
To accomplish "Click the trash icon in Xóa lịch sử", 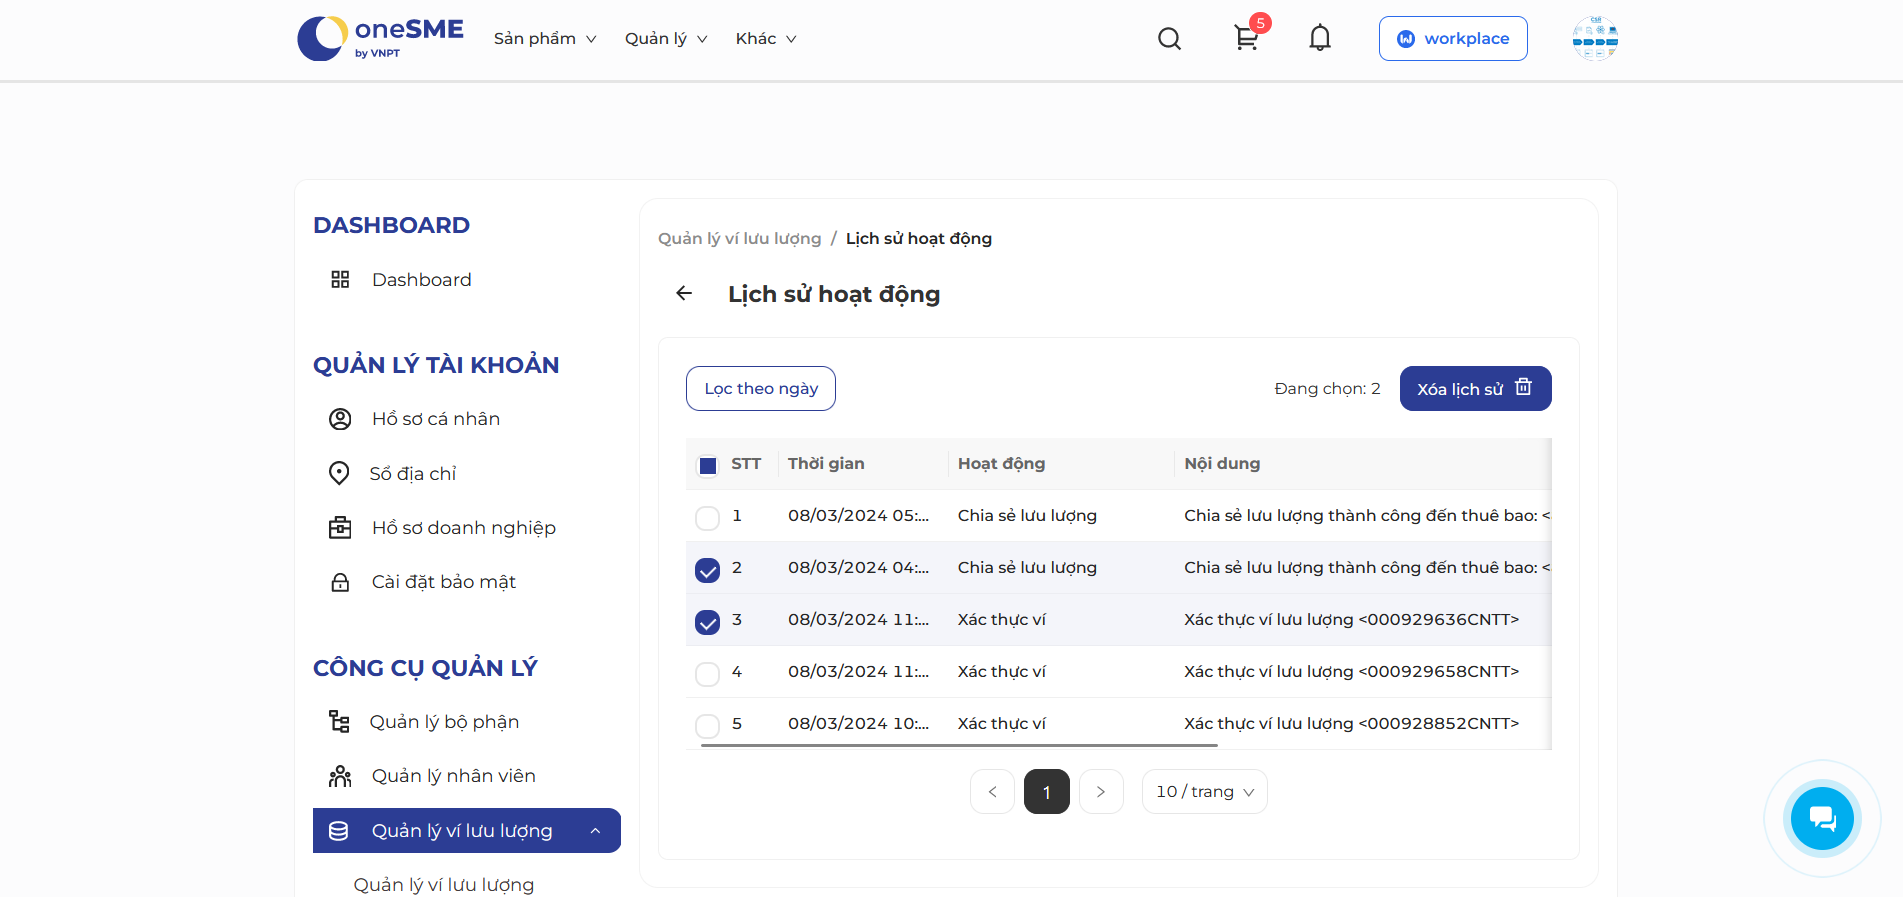I will pos(1523,387).
